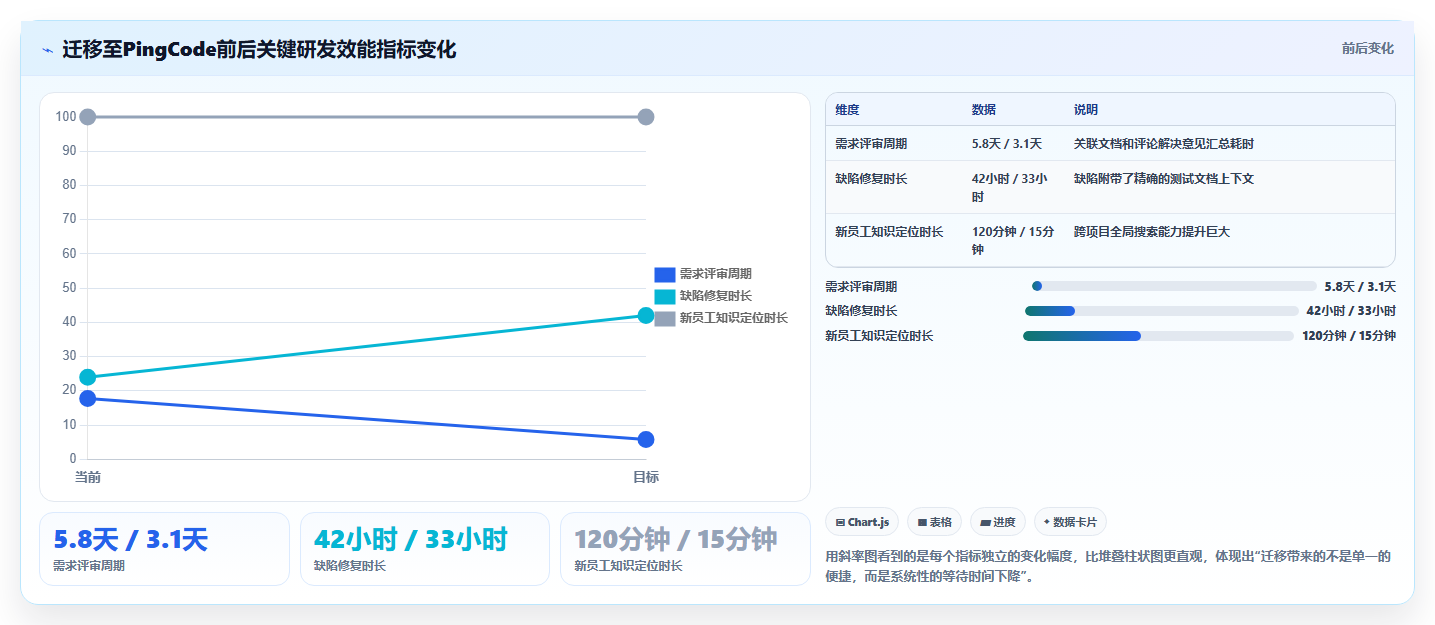Click the cyan data point at 当前
Viewport: 1435px width, 625px height.
coord(88,377)
